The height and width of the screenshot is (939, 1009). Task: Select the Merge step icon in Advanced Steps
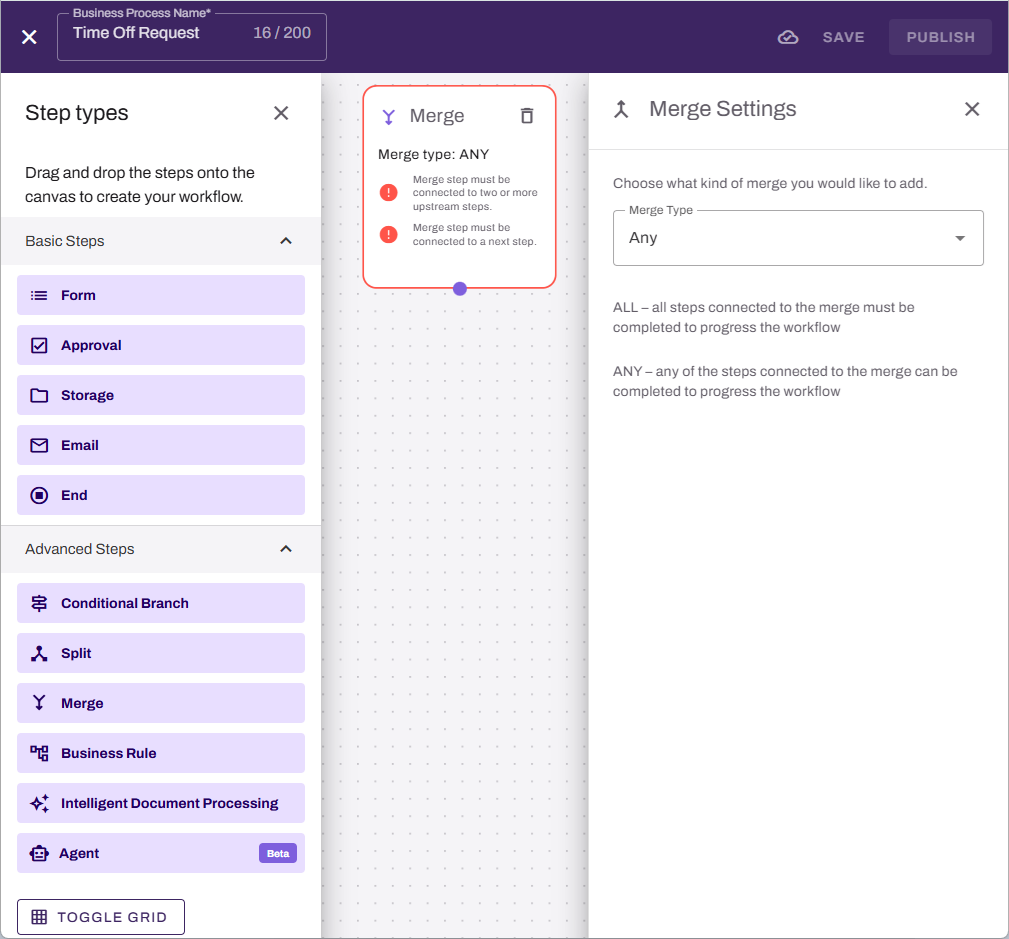coord(39,703)
